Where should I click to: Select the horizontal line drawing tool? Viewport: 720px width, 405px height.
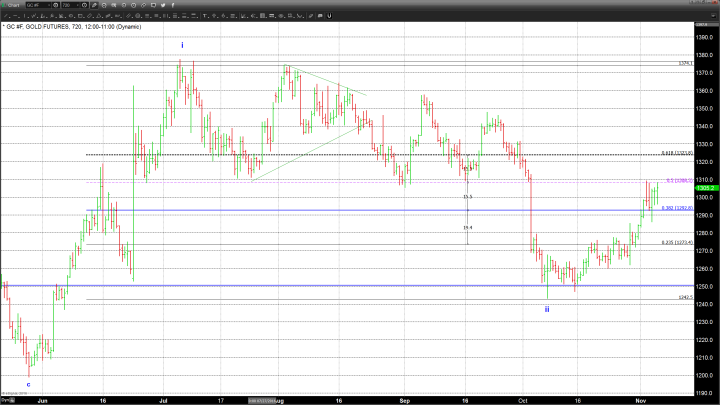[16, 16]
